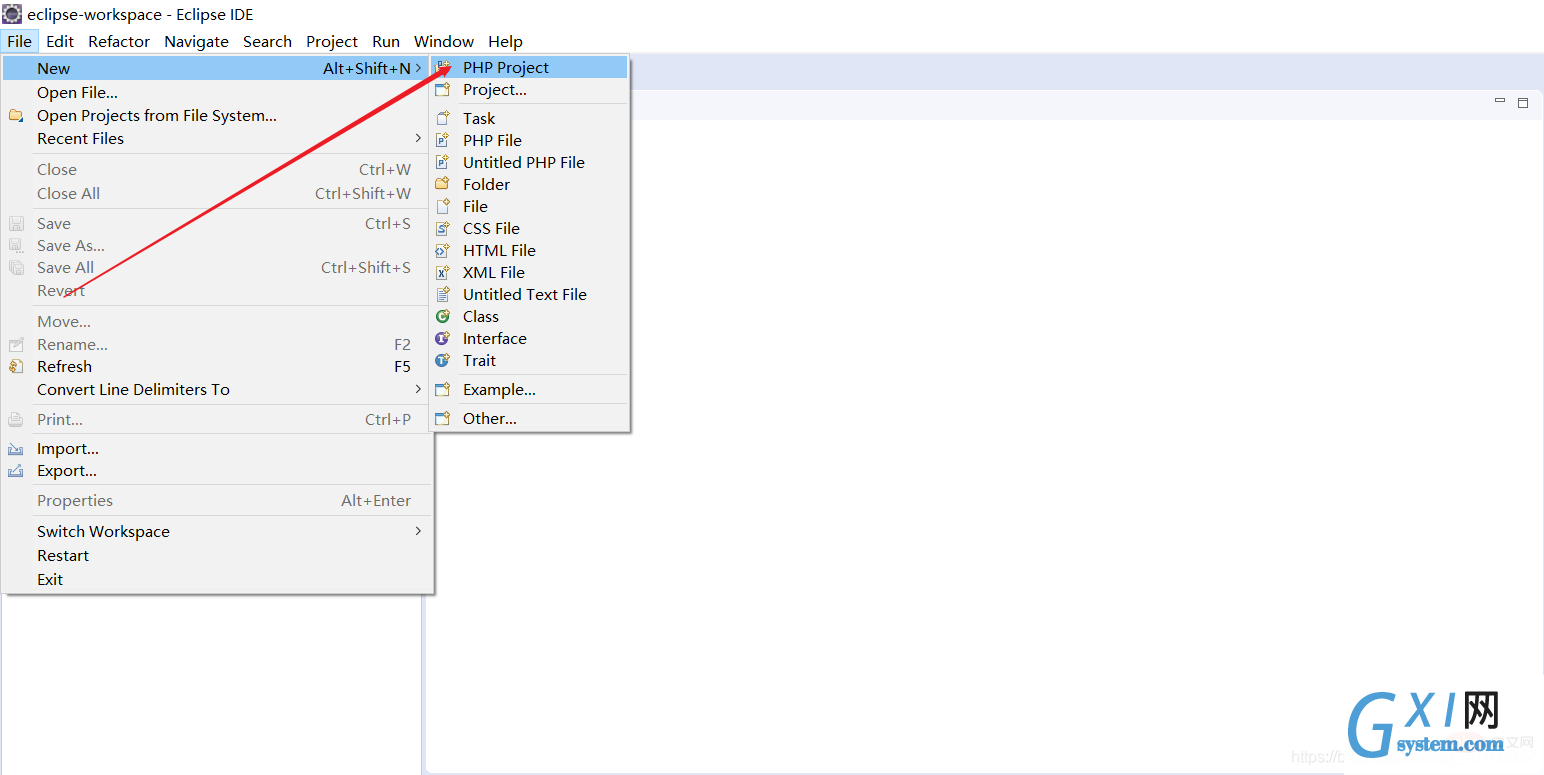1544x775 pixels.
Task: Open the File menu
Action: 19,41
